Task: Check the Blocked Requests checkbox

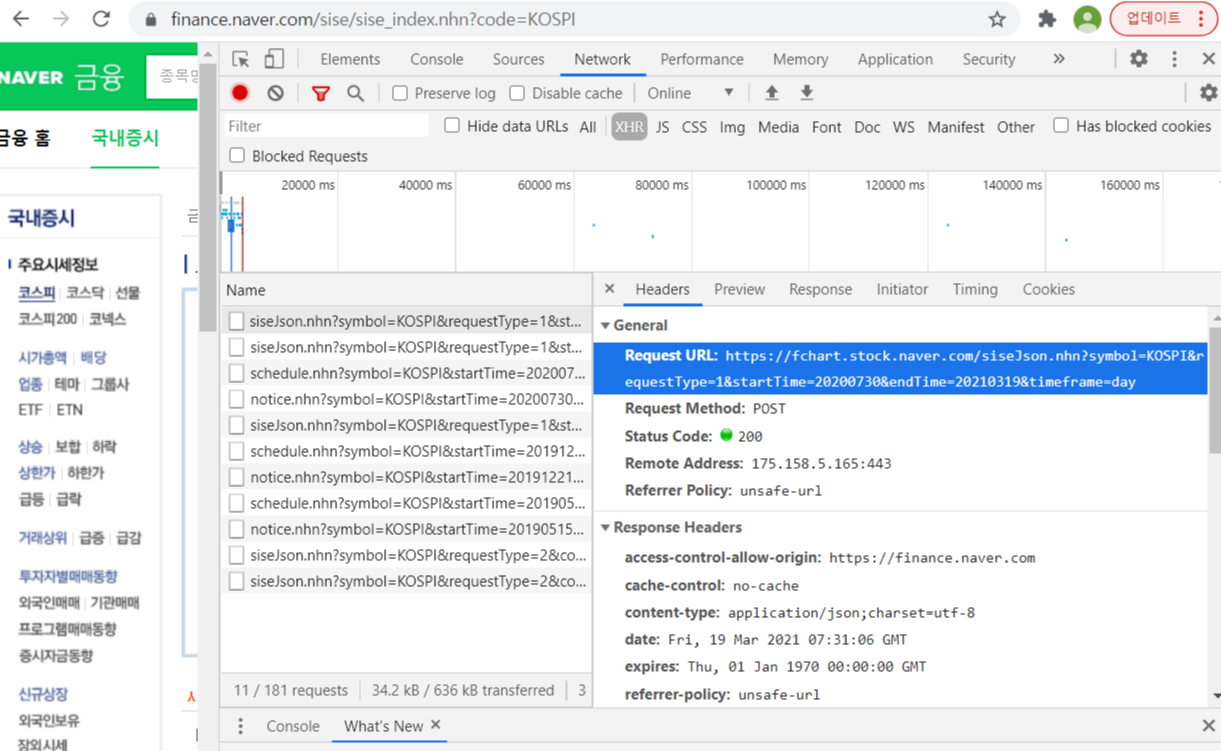Action: 237,155
